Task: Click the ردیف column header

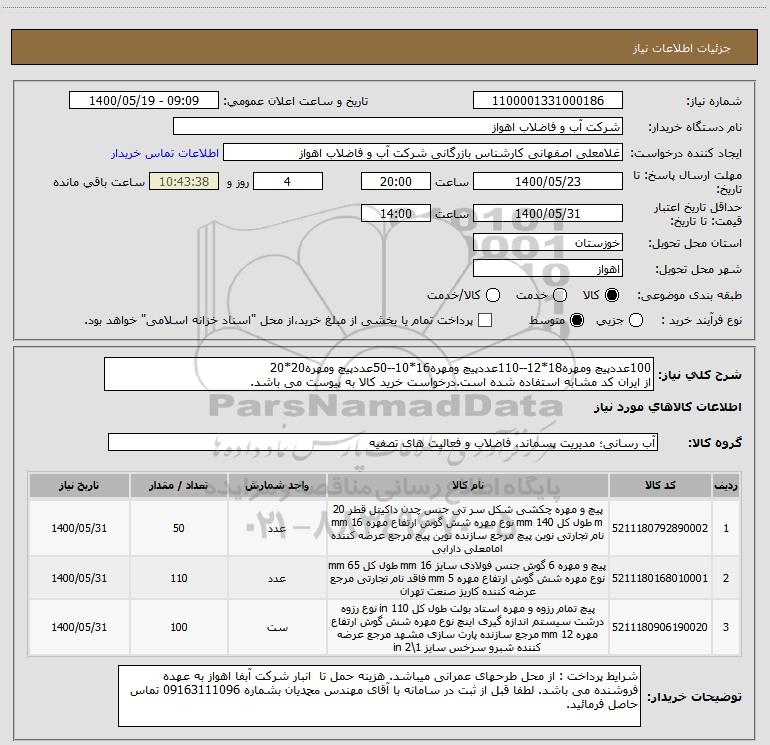Action: click(x=726, y=485)
